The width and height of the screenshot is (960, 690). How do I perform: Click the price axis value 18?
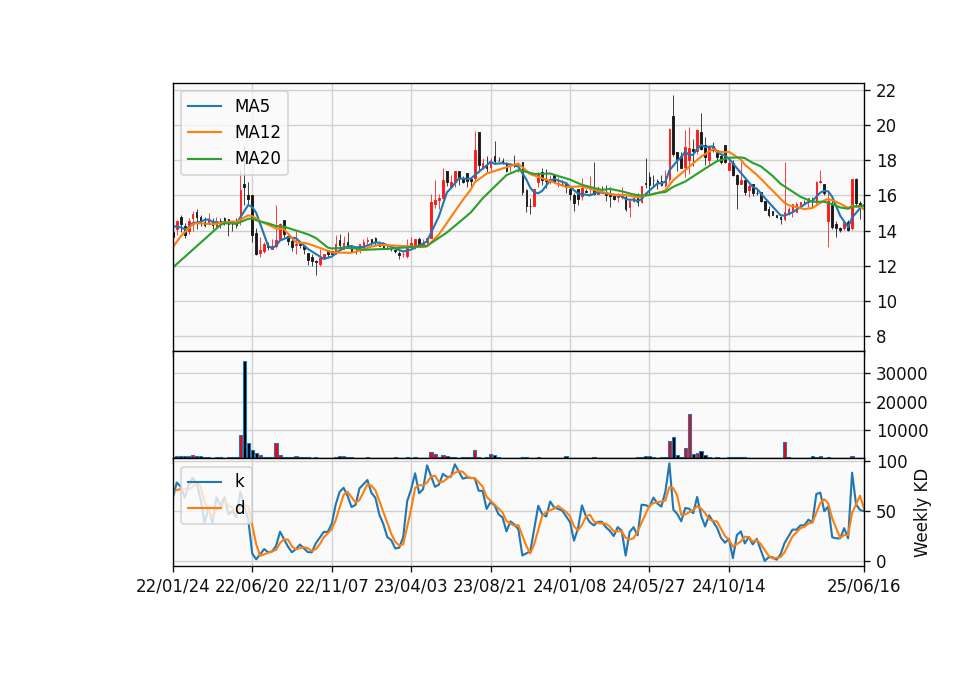tap(886, 161)
